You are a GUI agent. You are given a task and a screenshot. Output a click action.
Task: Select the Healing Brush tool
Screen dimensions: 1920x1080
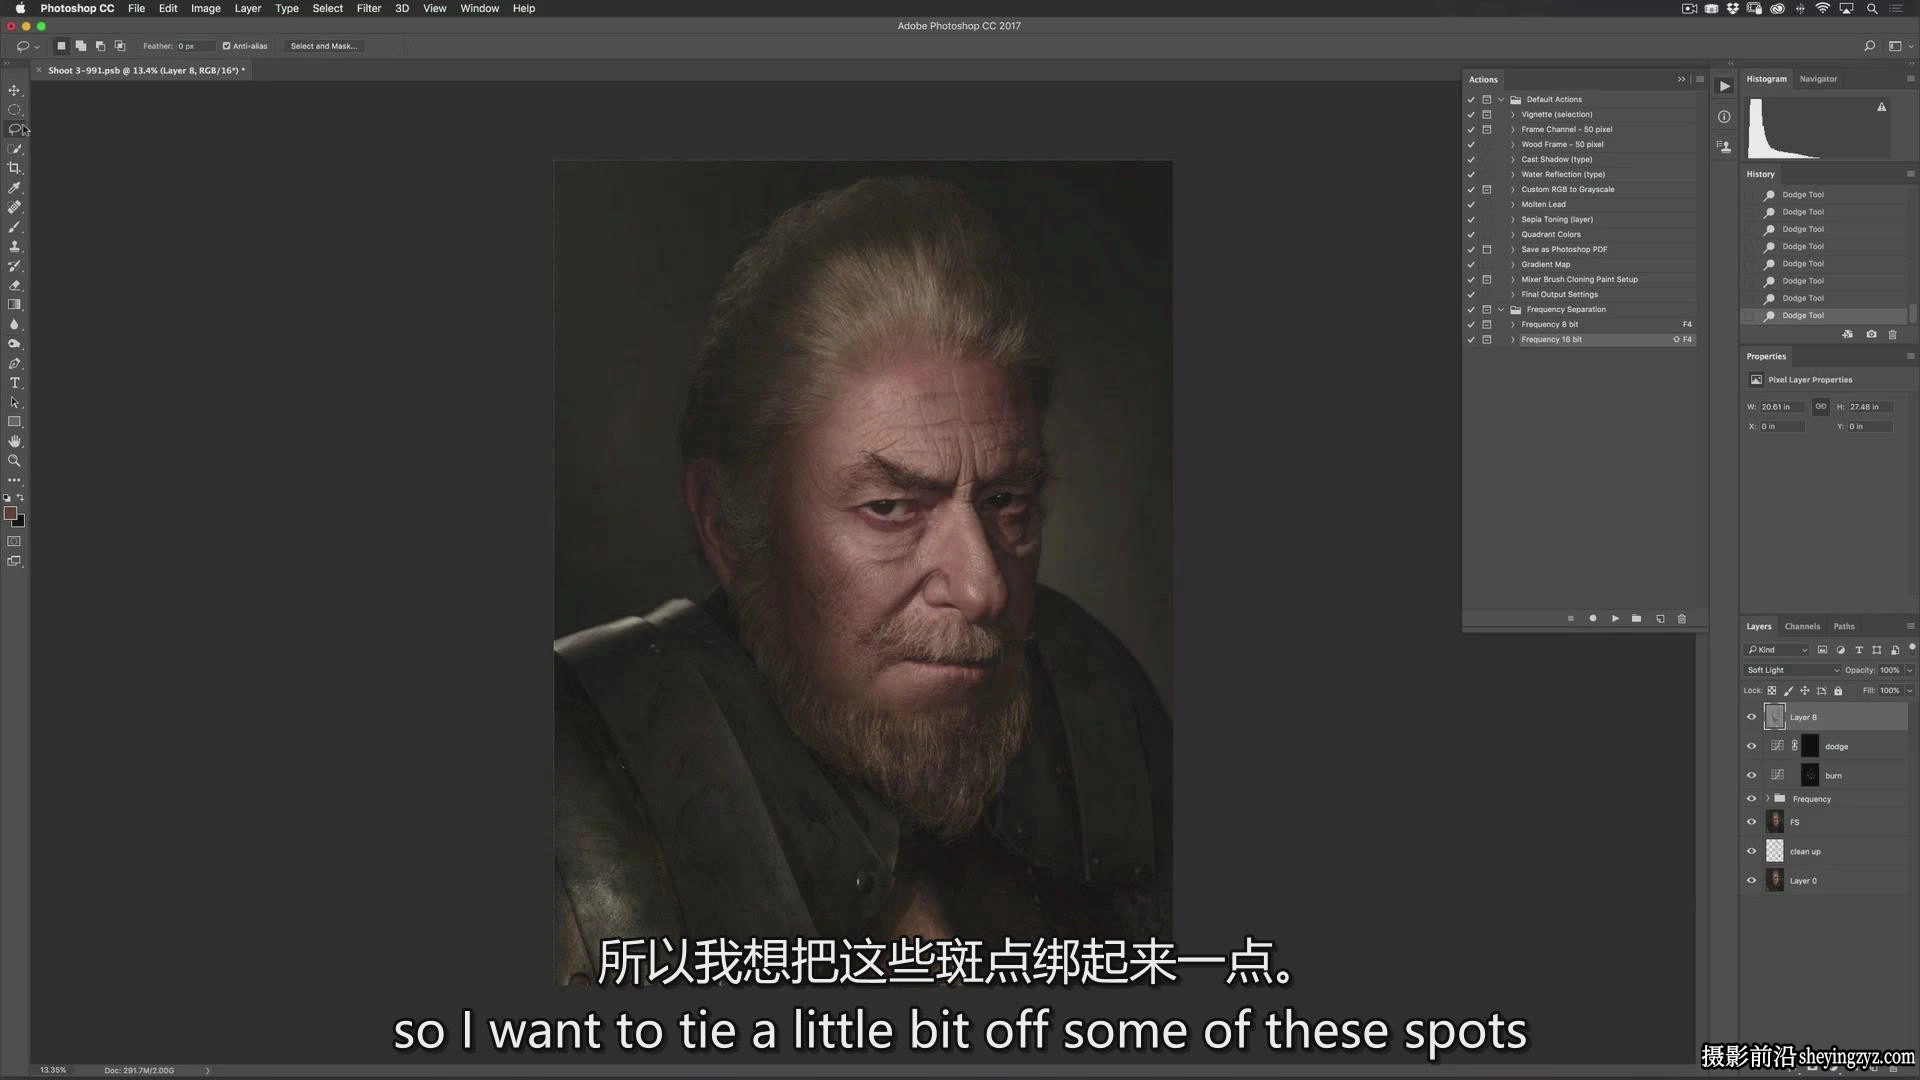(x=14, y=207)
